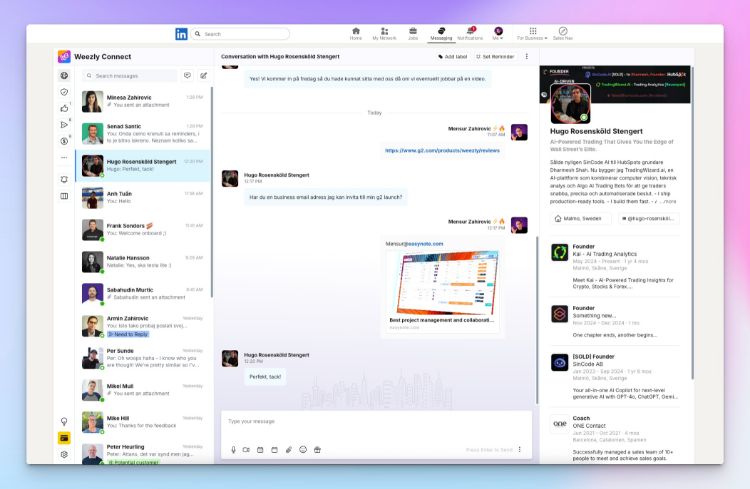
Task: Click the yellow card icon in sidebar
Action: pos(64,438)
